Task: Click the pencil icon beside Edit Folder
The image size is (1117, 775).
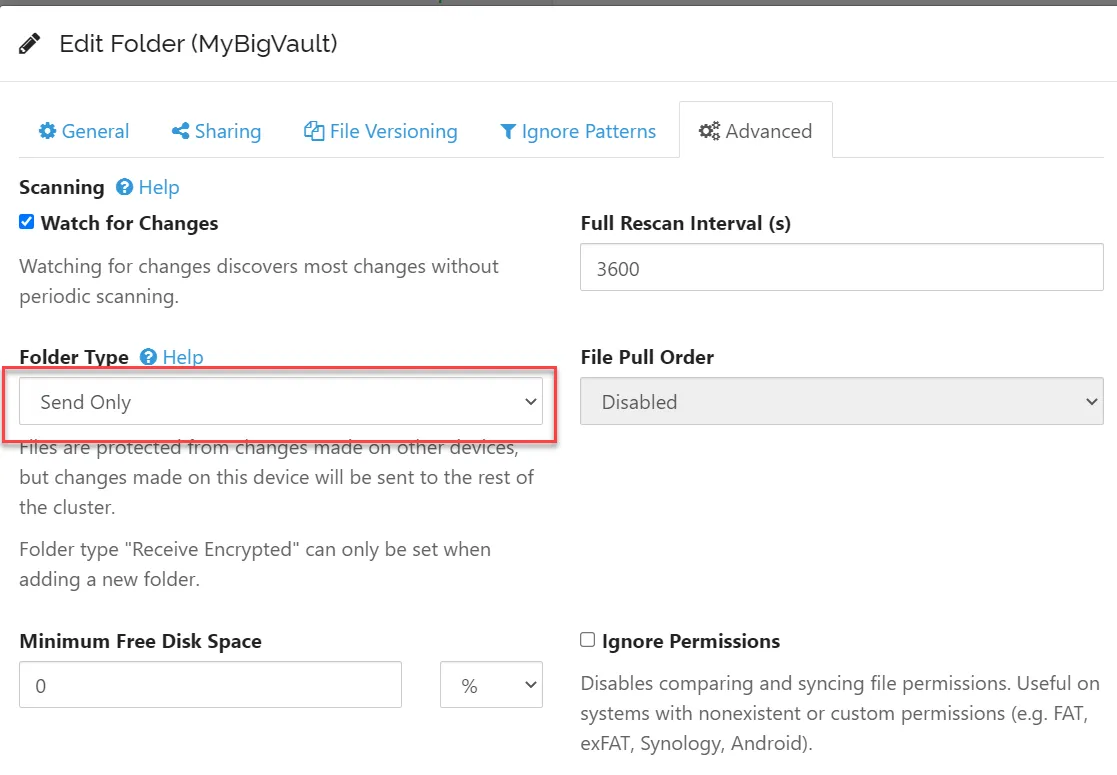Action: (31, 44)
